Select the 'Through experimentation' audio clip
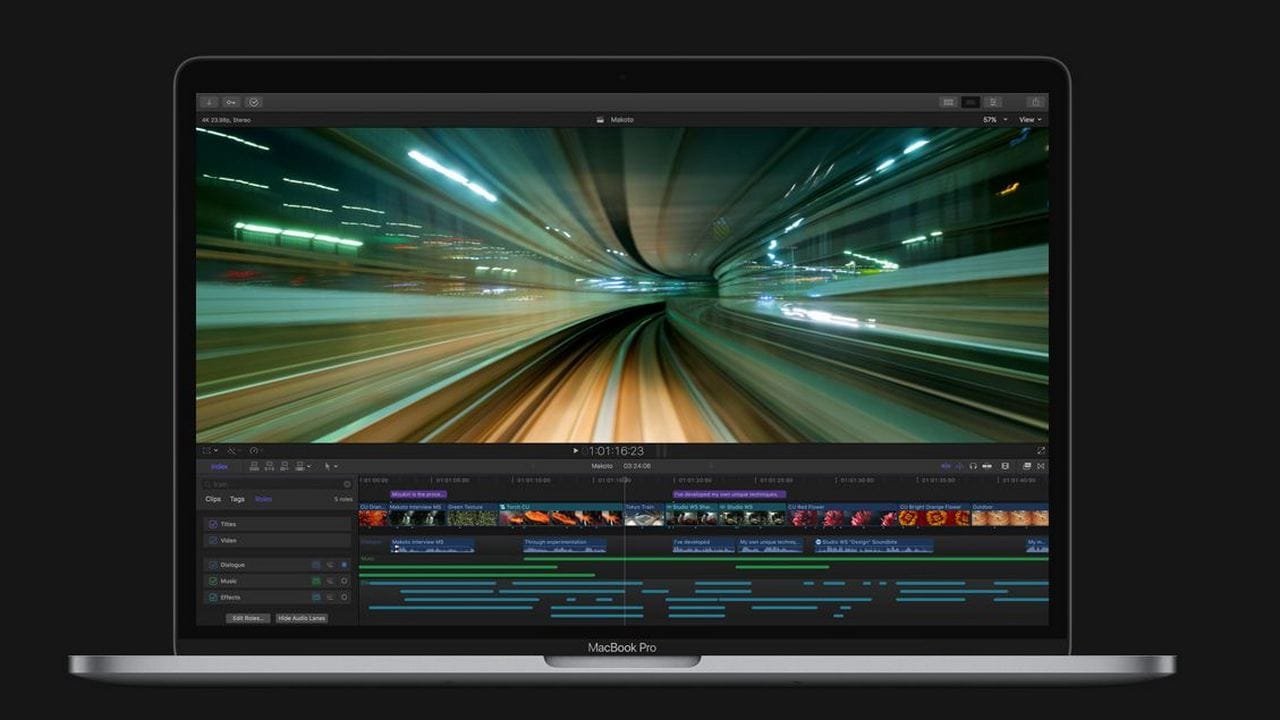1280x720 pixels. (565, 545)
